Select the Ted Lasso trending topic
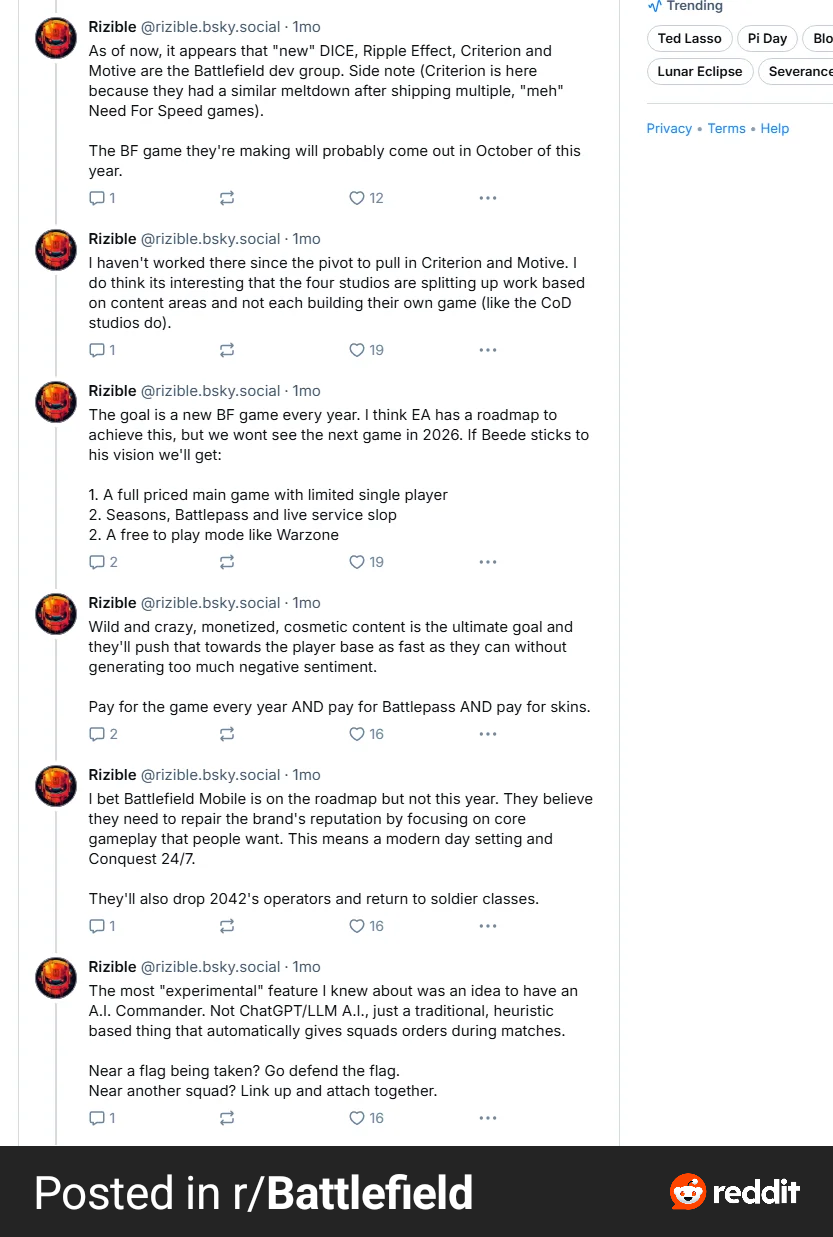Screen dimensions: 833x1237 pyautogui.click(x=689, y=39)
